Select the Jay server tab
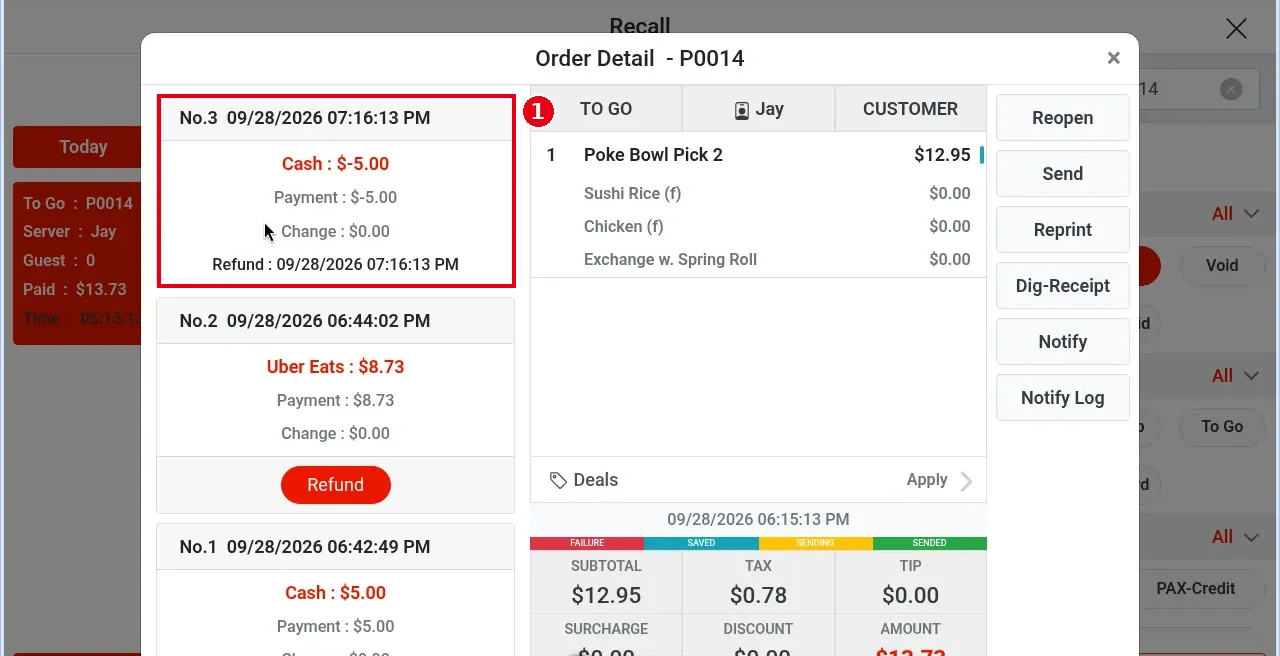This screenshot has width=1280, height=656. click(x=758, y=109)
